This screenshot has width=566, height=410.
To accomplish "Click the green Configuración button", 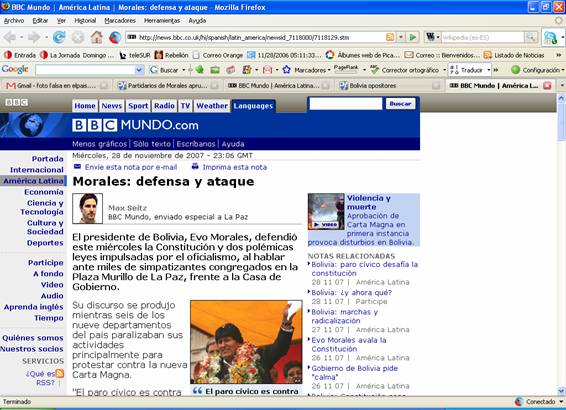I will click(x=535, y=70).
